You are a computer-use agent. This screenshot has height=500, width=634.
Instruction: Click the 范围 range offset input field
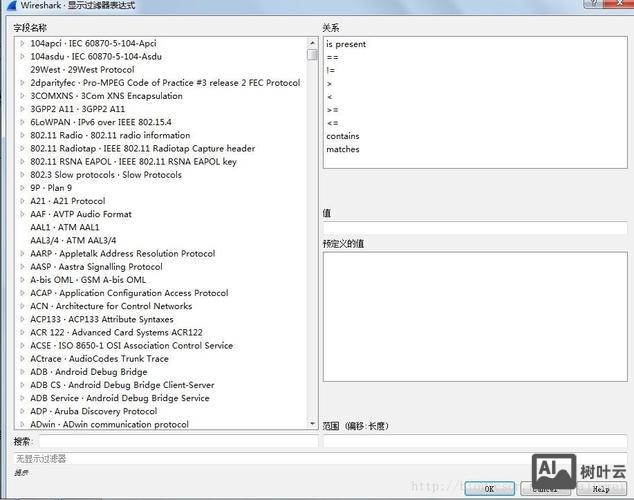click(x=474, y=441)
